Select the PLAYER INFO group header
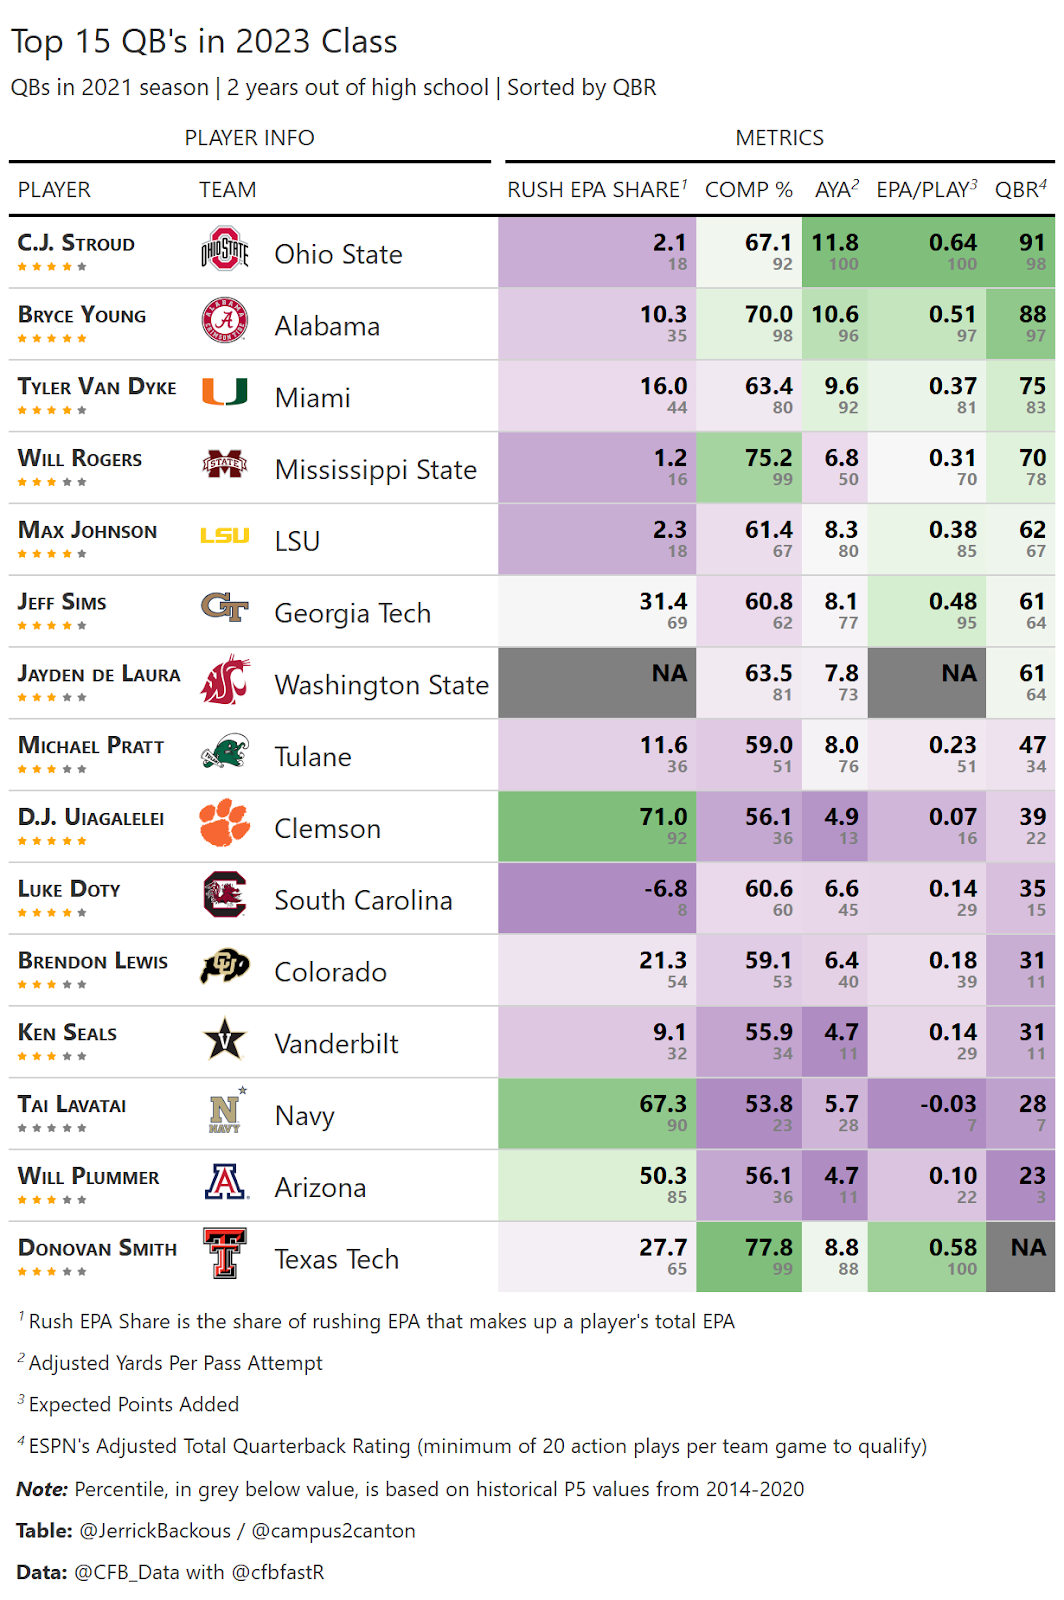This screenshot has width=1064, height=1600. pos(250,138)
